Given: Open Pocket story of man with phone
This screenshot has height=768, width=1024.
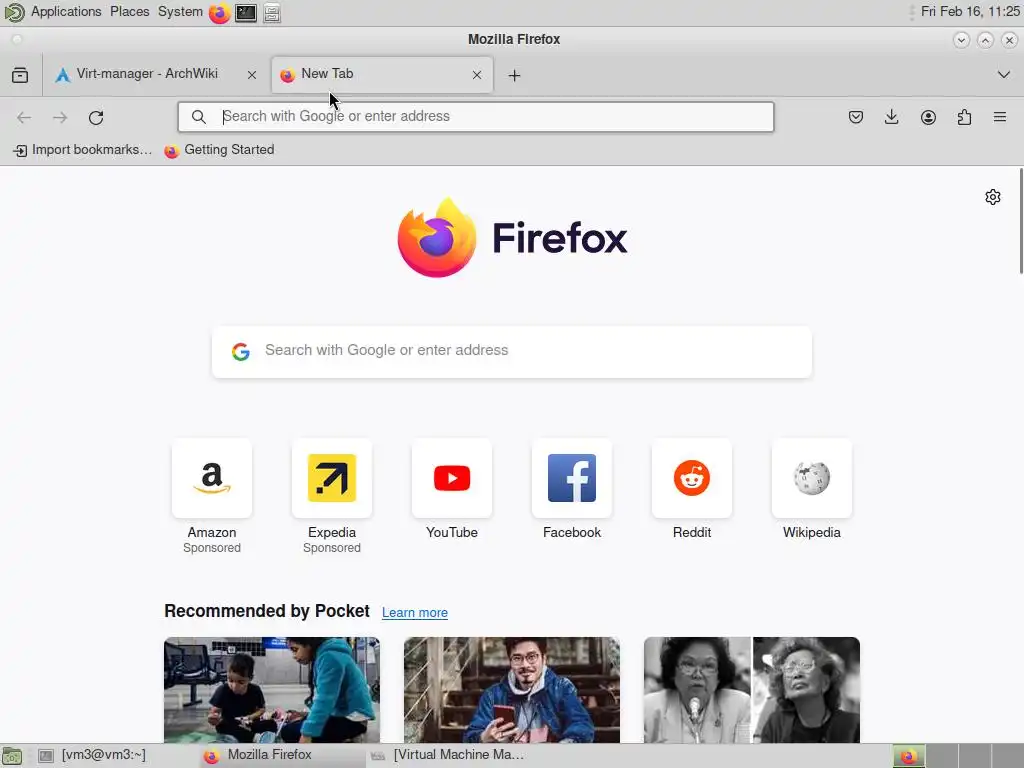Looking at the screenshot, I should pos(512,690).
